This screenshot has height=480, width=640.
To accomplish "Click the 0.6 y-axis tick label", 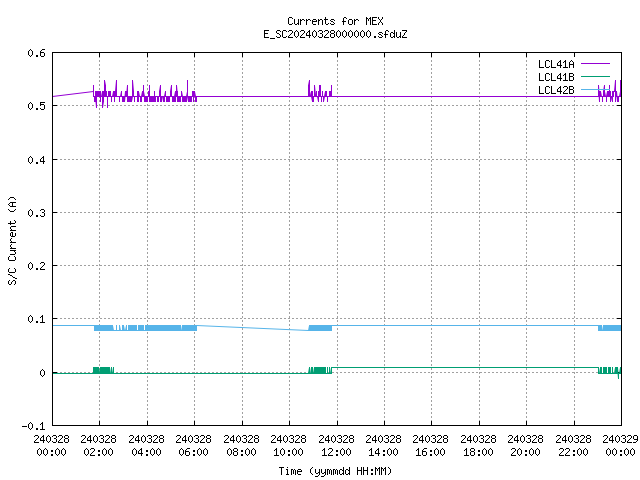I will (36, 53).
